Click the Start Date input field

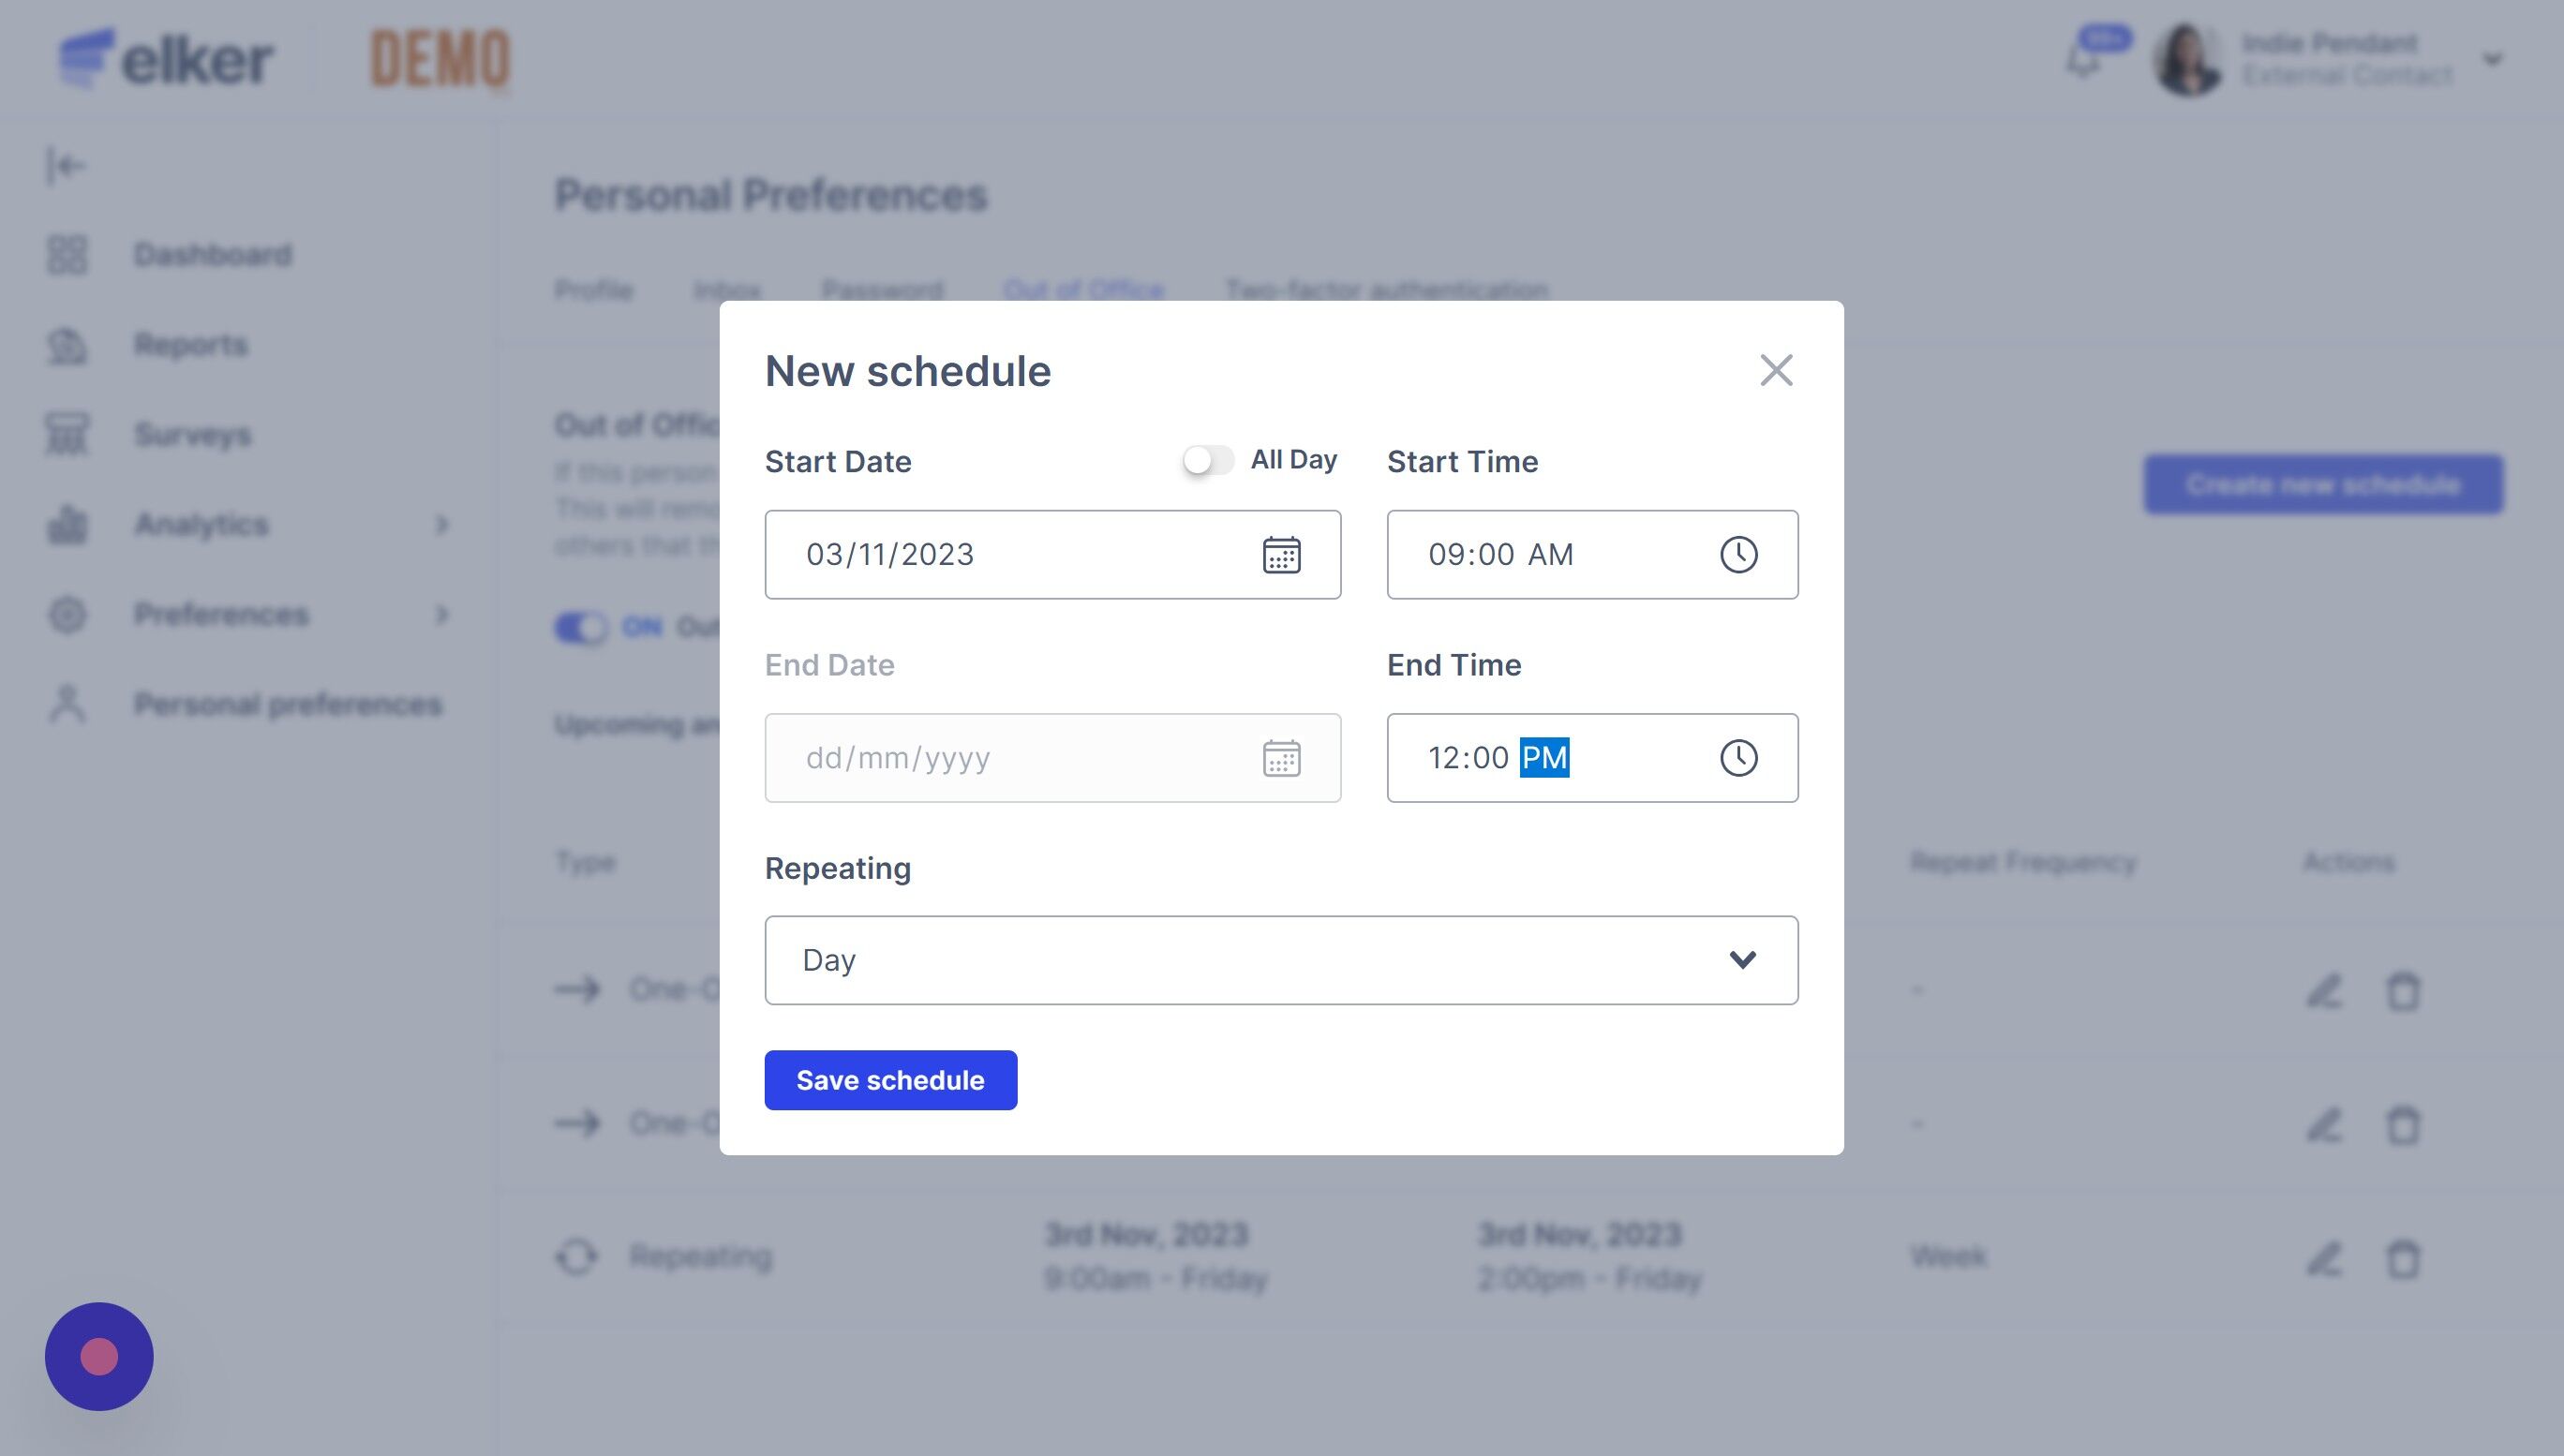pos(1010,555)
